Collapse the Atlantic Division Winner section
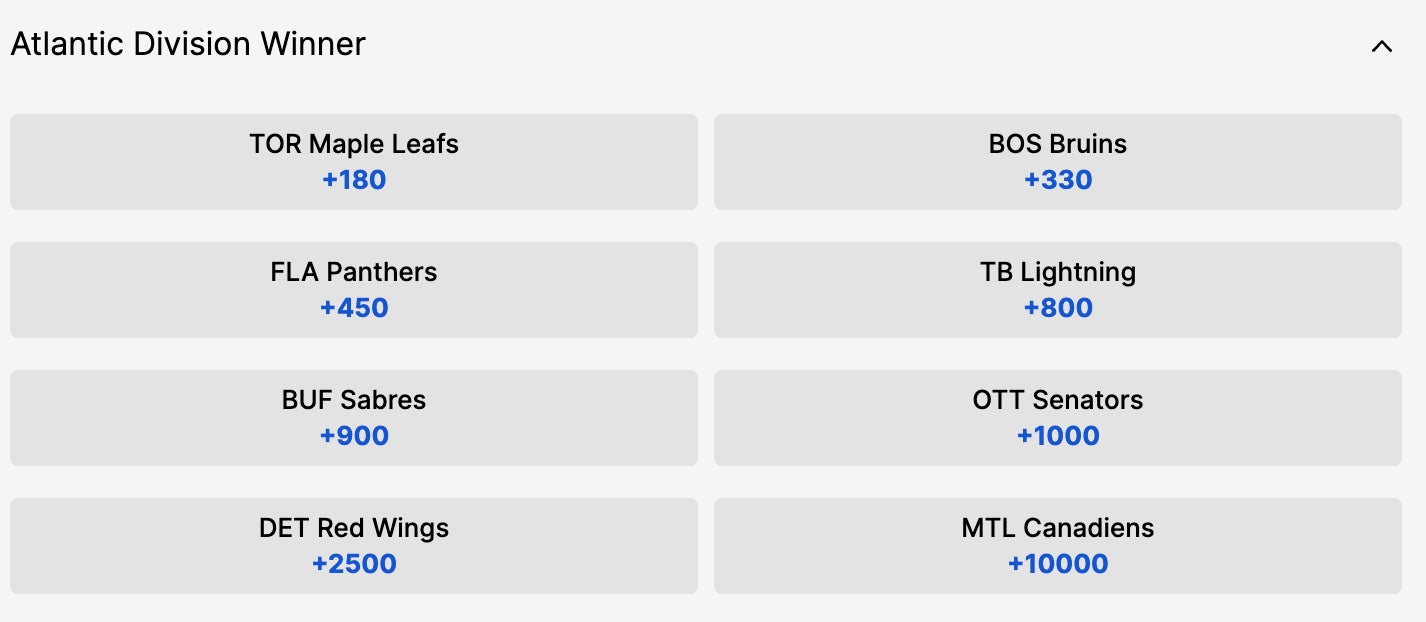 click(x=1382, y=46)
